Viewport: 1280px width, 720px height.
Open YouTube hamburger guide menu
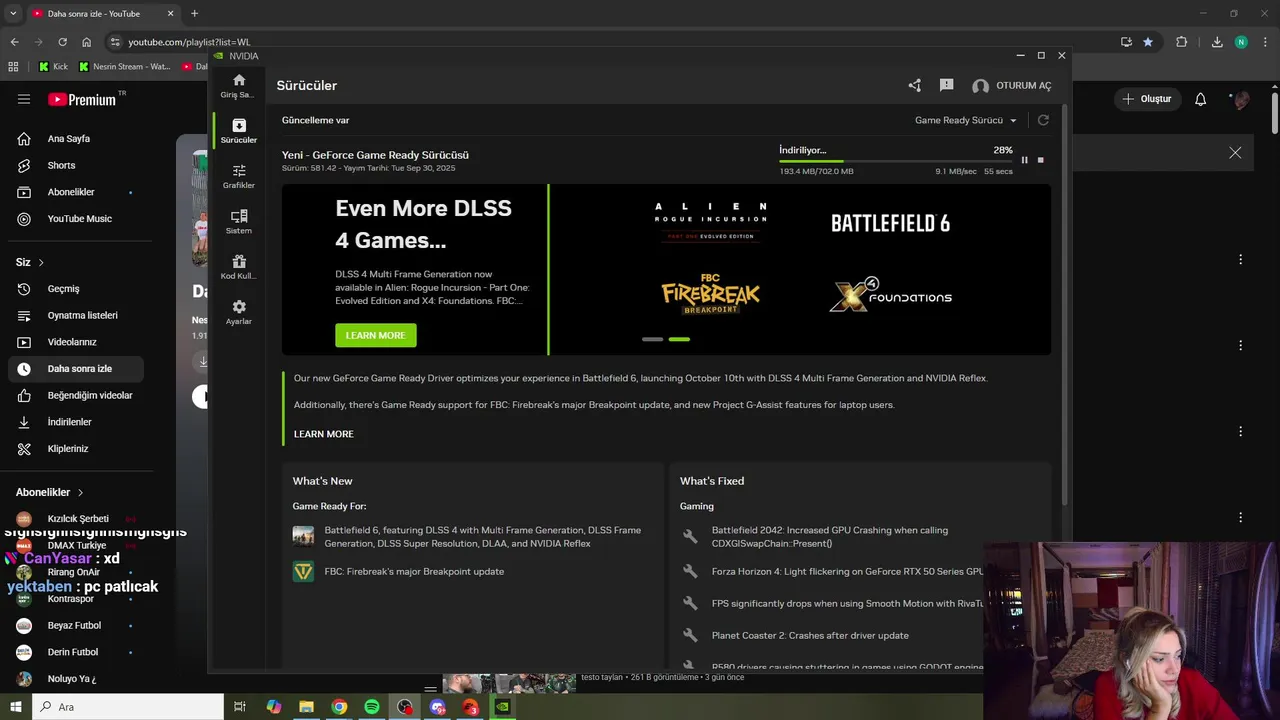24,99
